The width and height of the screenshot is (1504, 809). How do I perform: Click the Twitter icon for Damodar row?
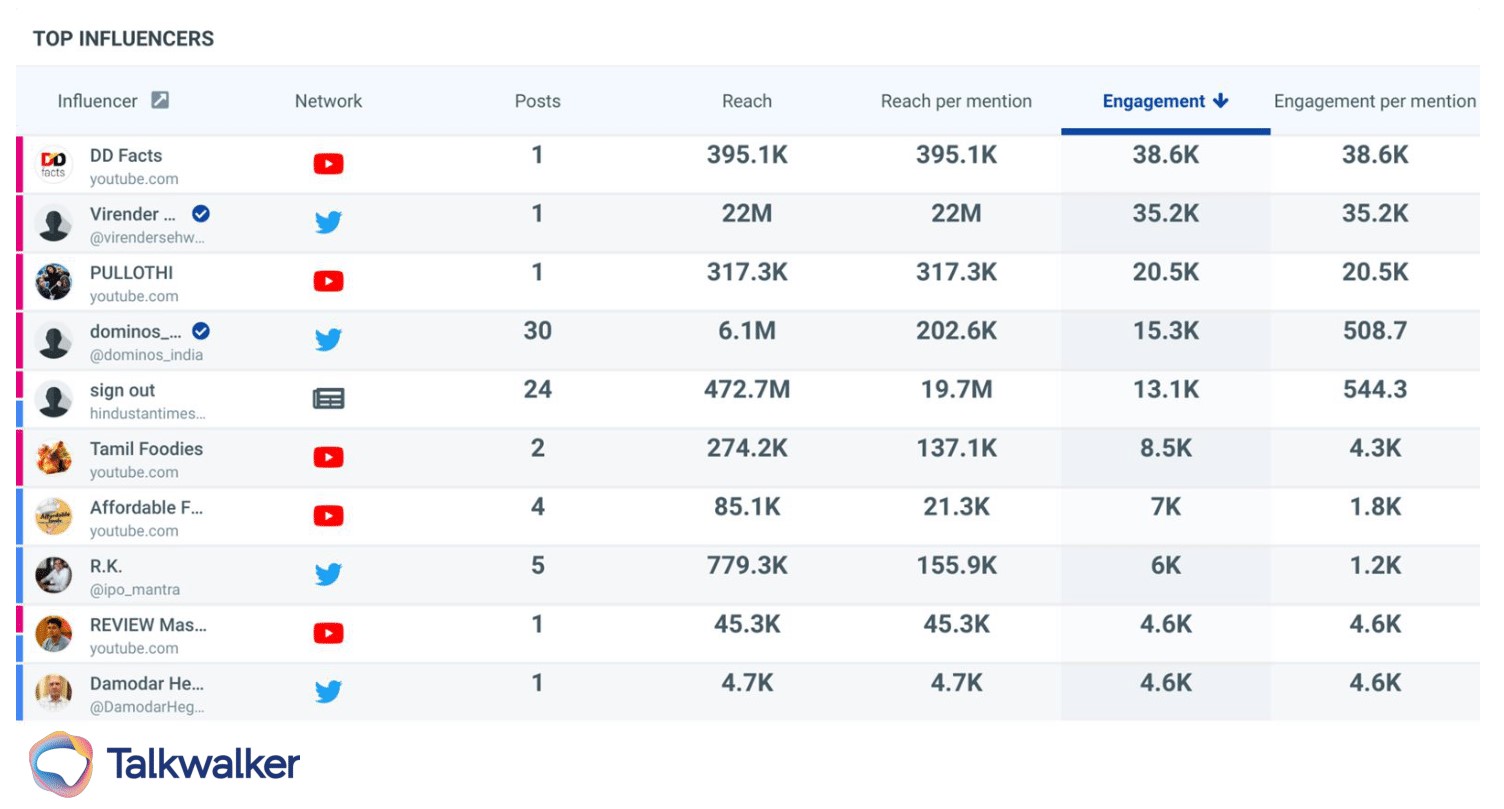pos(328,691)
